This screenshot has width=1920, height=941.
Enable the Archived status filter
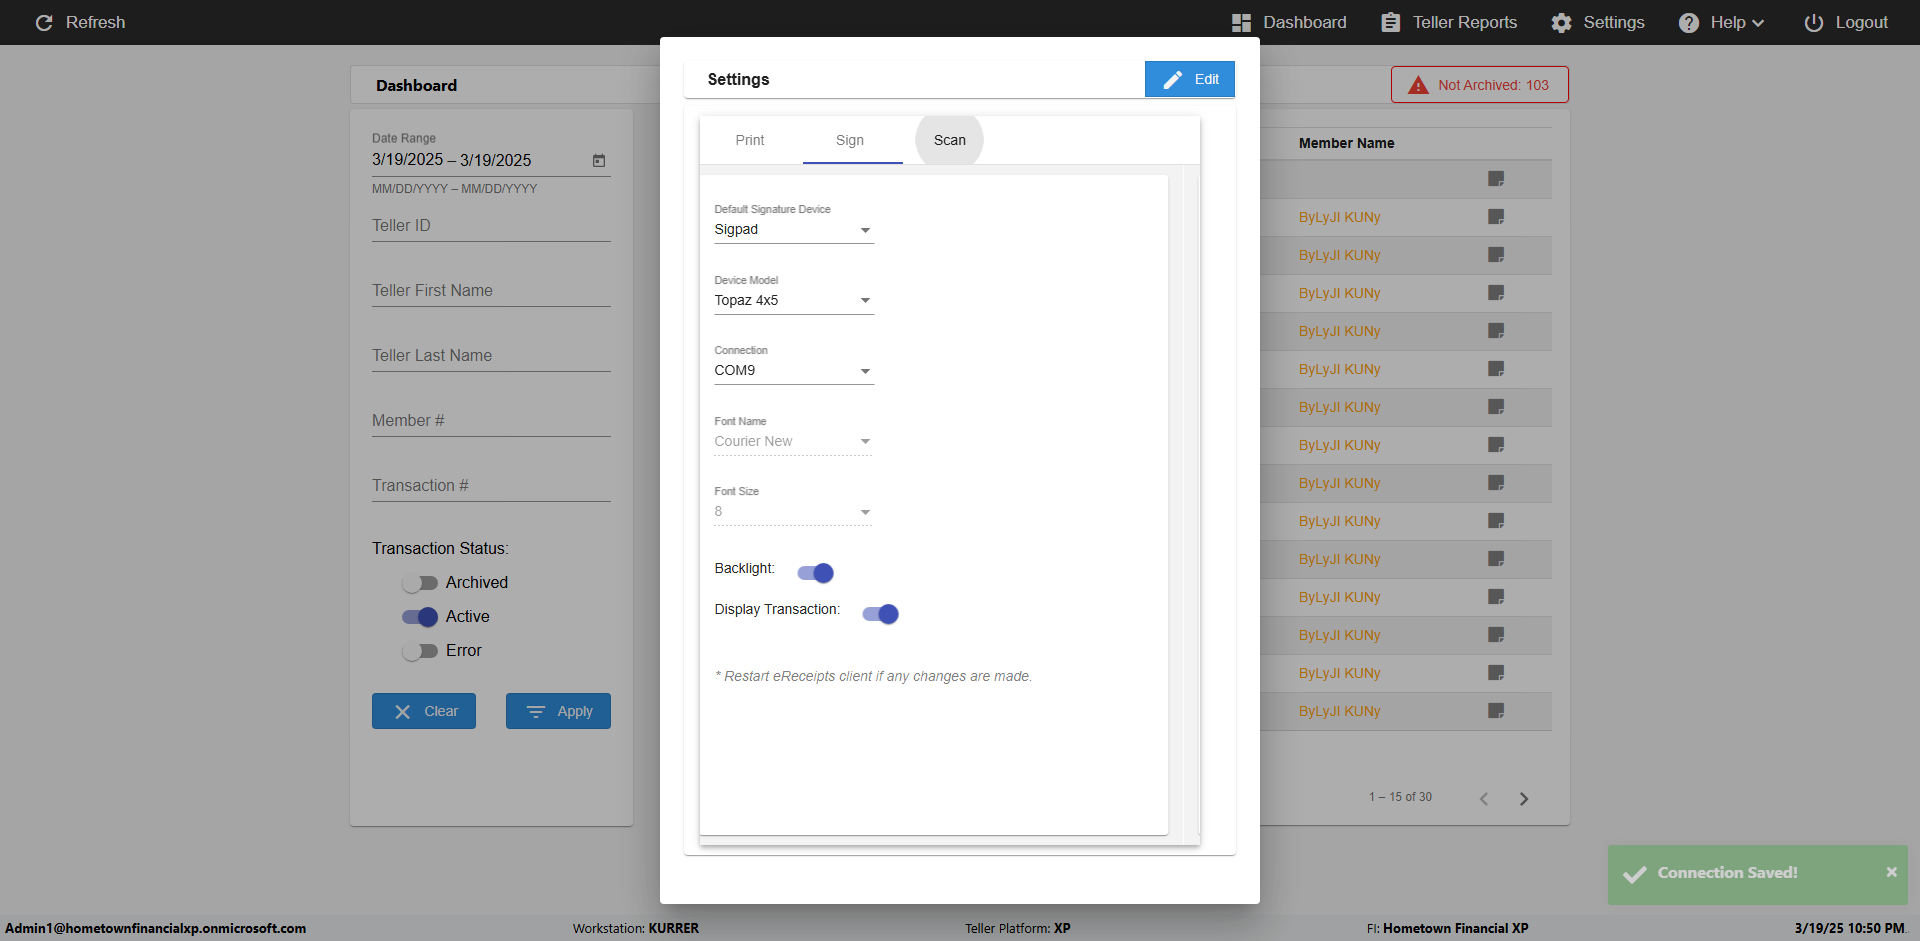420,583
